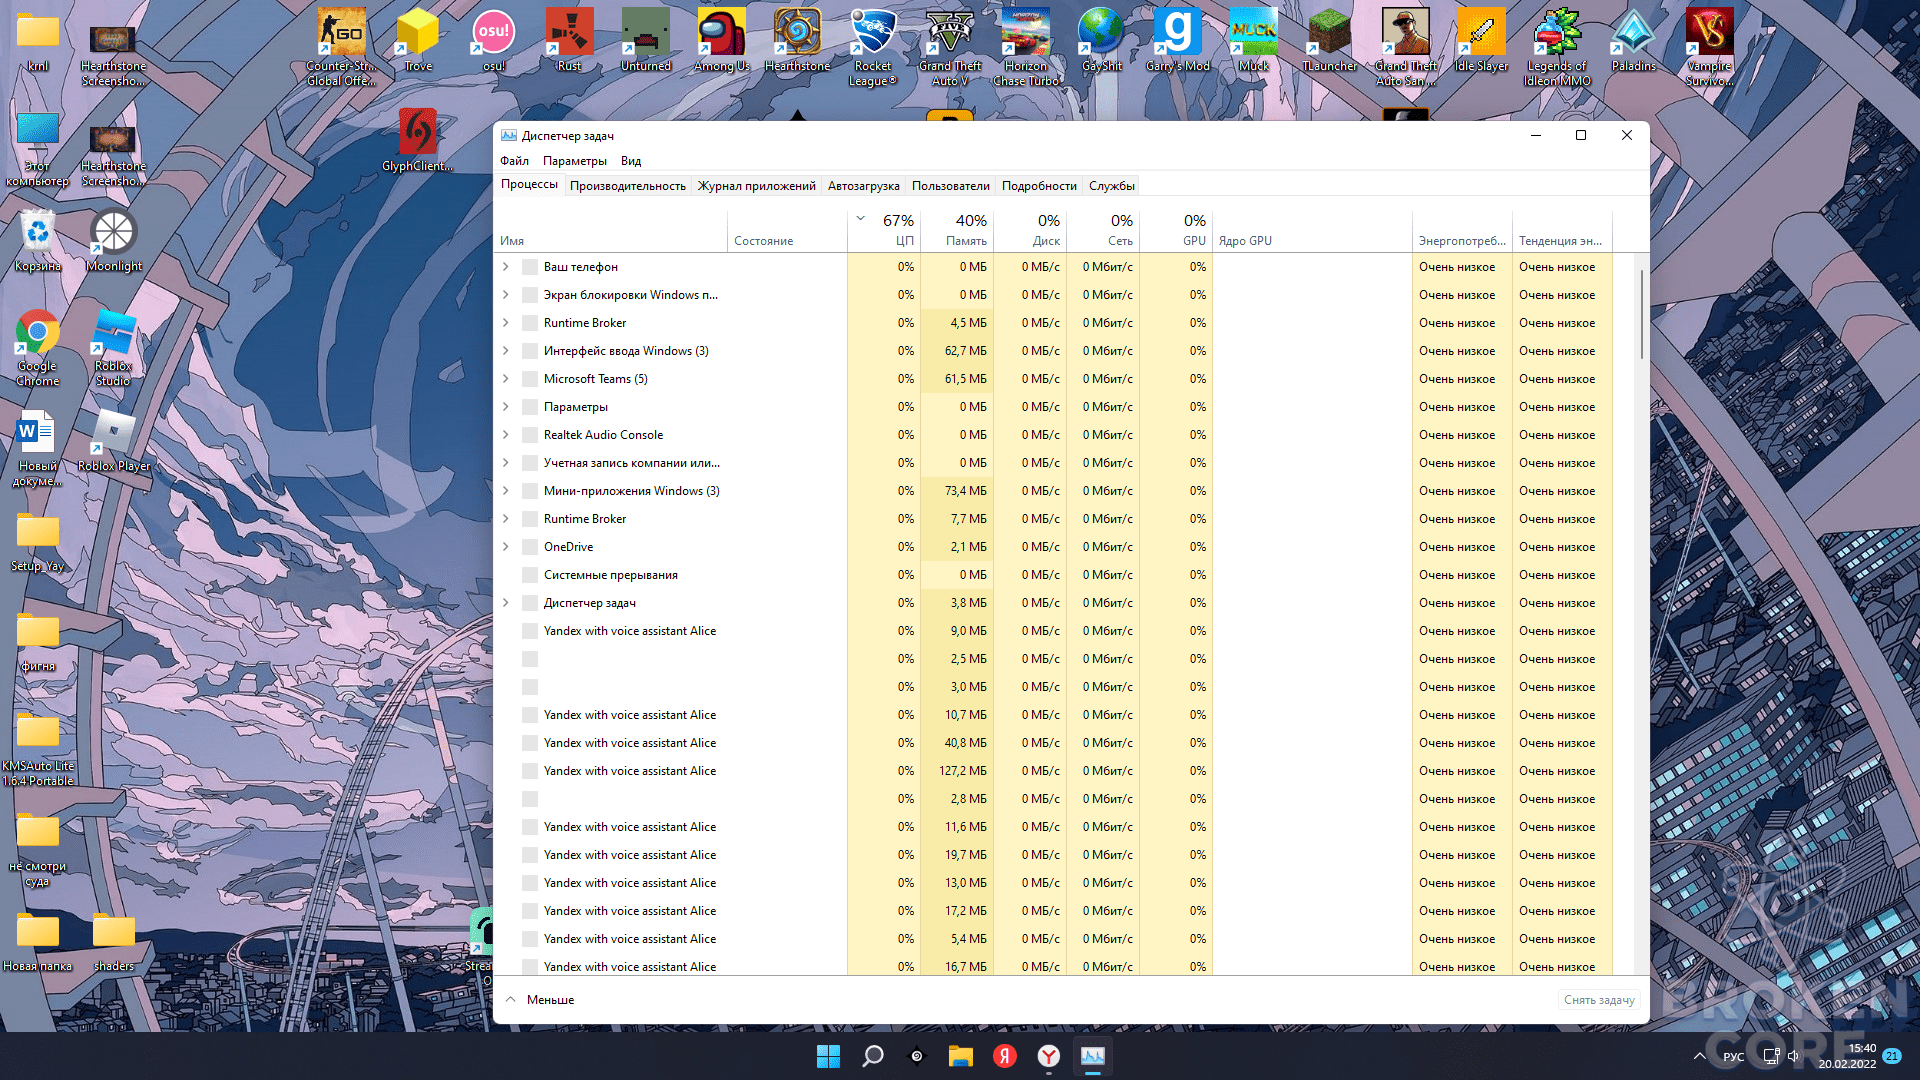Select Системные прерывания process row
Image resolution: width=1920 pixels, height=1080 pixels.
point(1052,575)
